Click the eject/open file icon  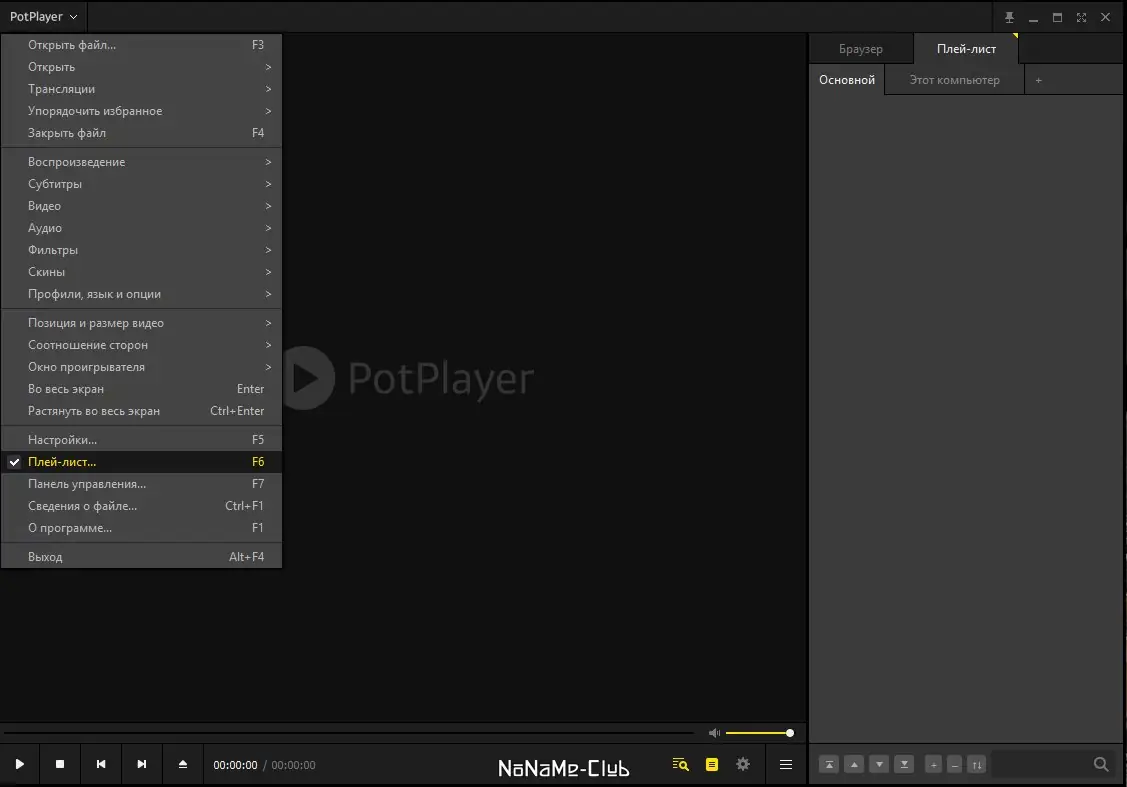(x=183, y=765)
